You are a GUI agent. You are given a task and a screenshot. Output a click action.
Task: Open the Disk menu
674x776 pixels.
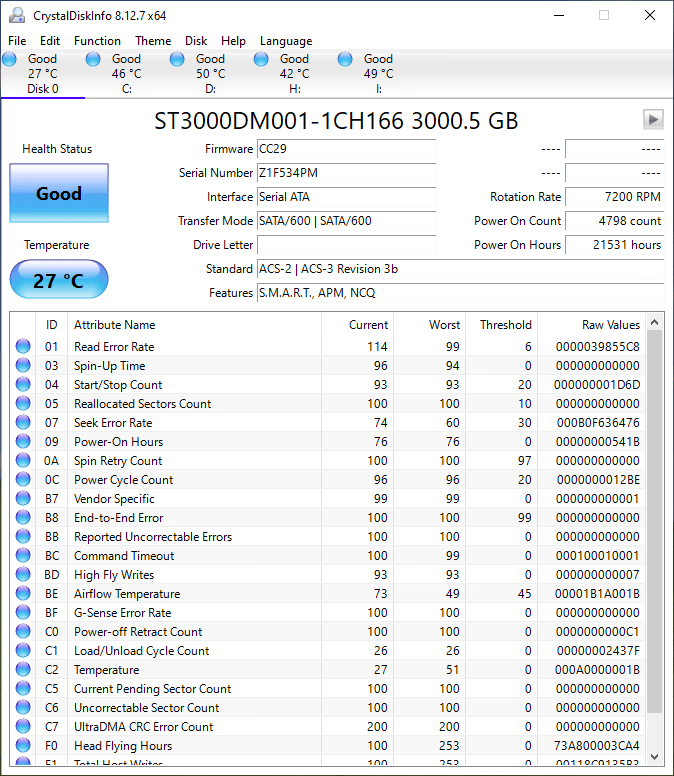196,41
